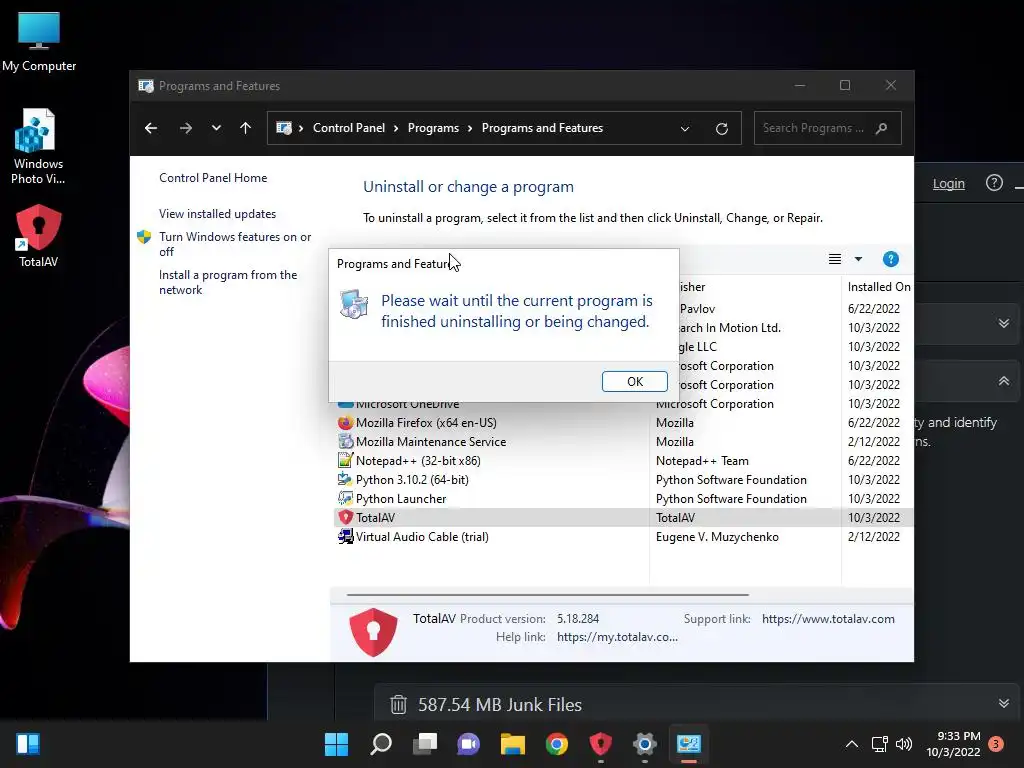This screenshot has height=768, width=1024.
Task: Expand address bar history dropdown
Action: (684, 129)
